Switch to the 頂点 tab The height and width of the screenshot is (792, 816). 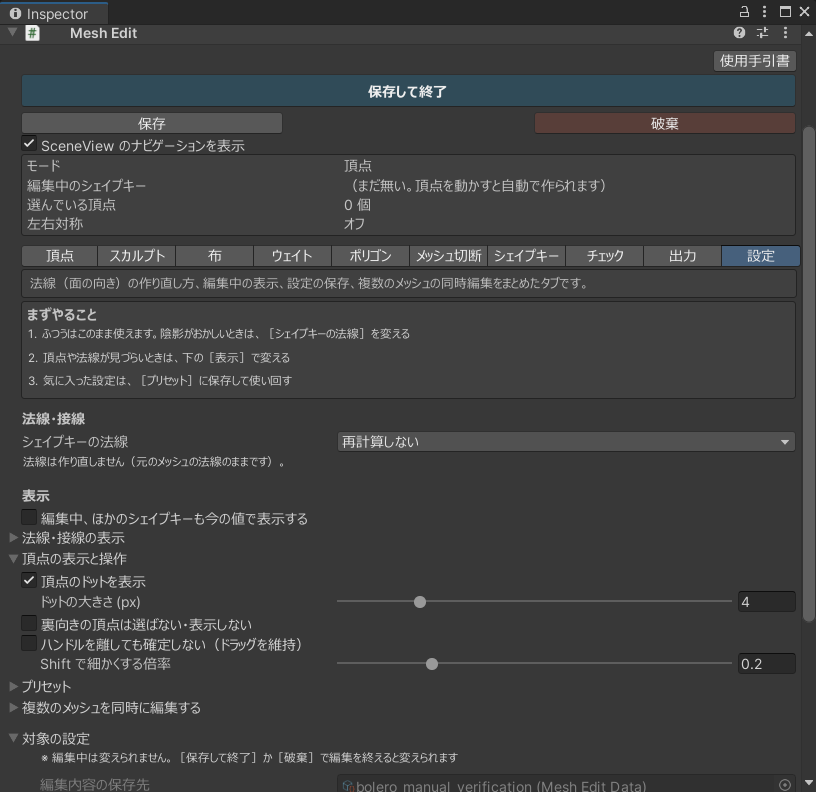click(x=60, y=256)
